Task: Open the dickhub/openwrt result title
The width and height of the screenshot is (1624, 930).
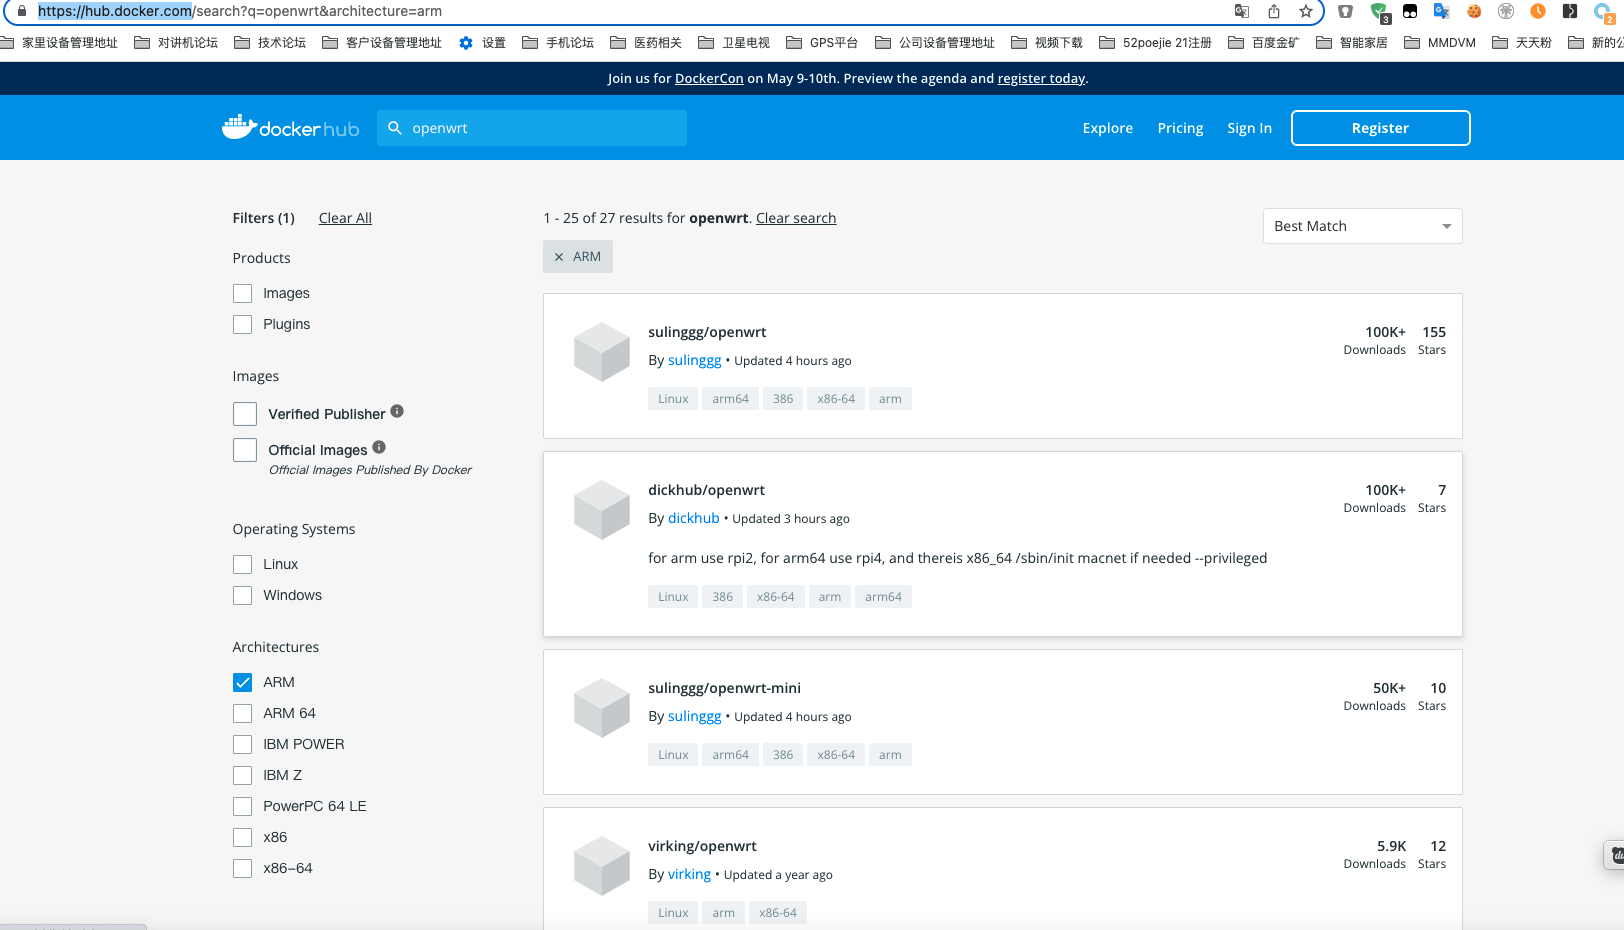Action: click(x=706, y=490)
